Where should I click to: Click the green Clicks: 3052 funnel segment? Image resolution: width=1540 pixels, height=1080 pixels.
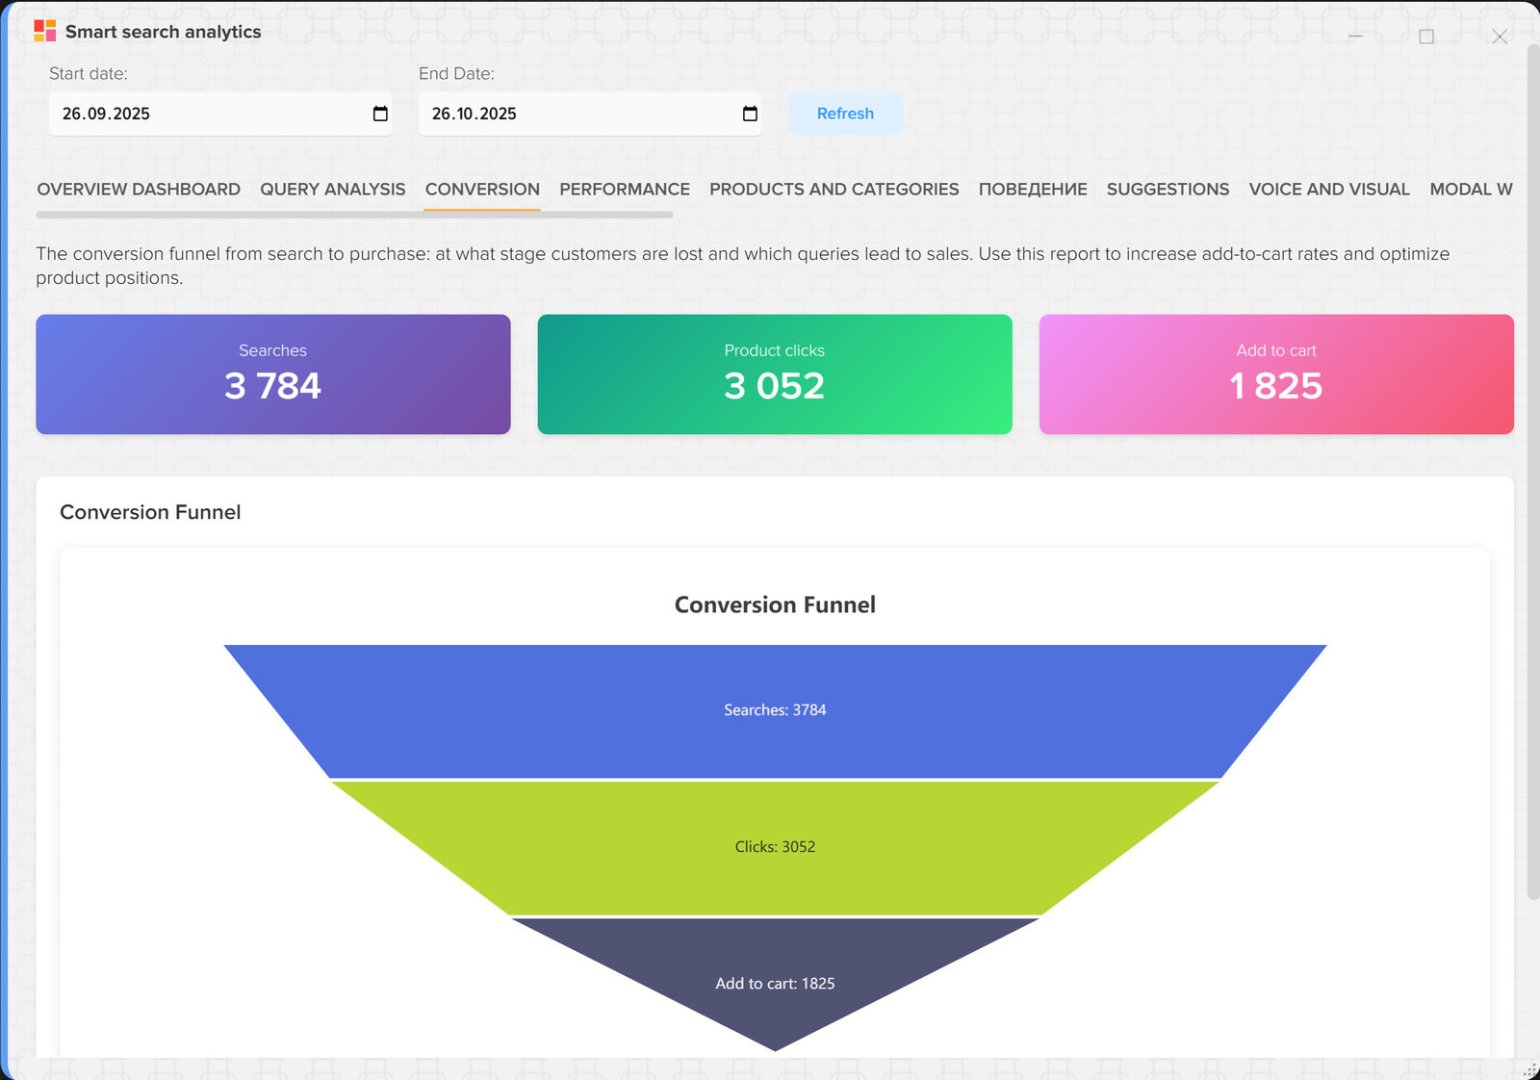point(775,847)
